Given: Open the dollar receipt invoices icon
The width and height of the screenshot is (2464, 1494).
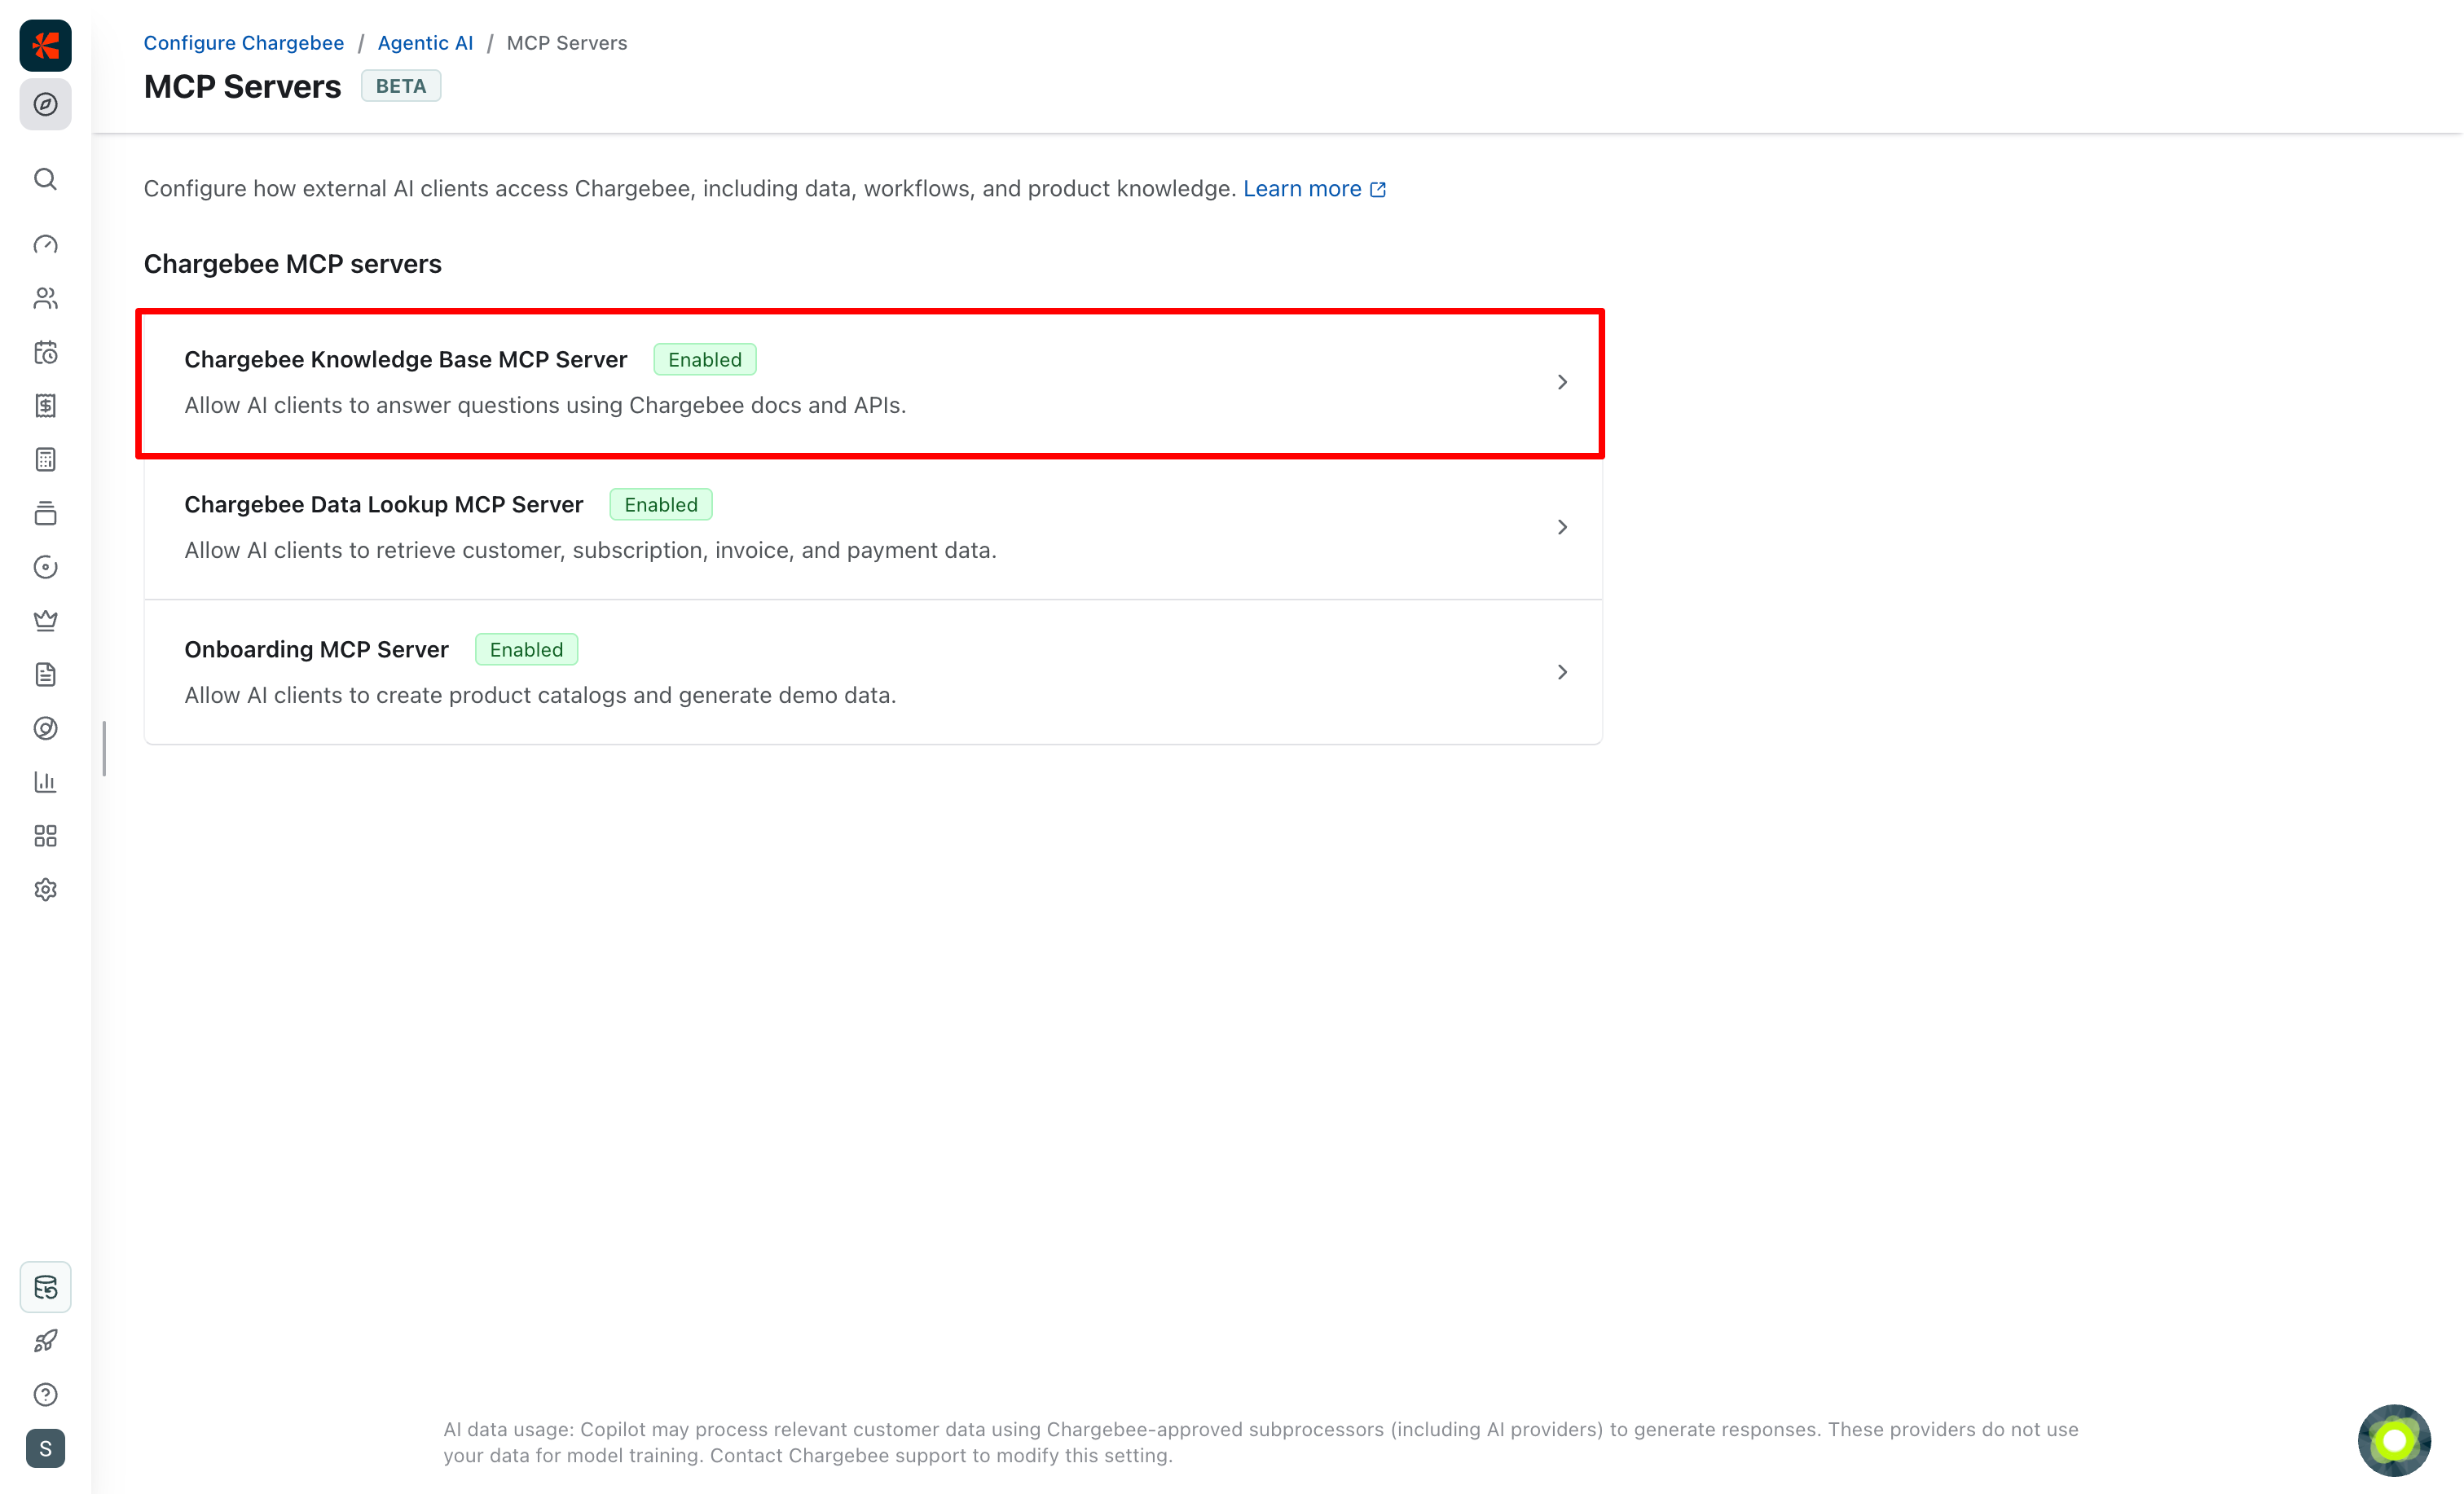Looking at the screenshot, I should click(46, 406).
